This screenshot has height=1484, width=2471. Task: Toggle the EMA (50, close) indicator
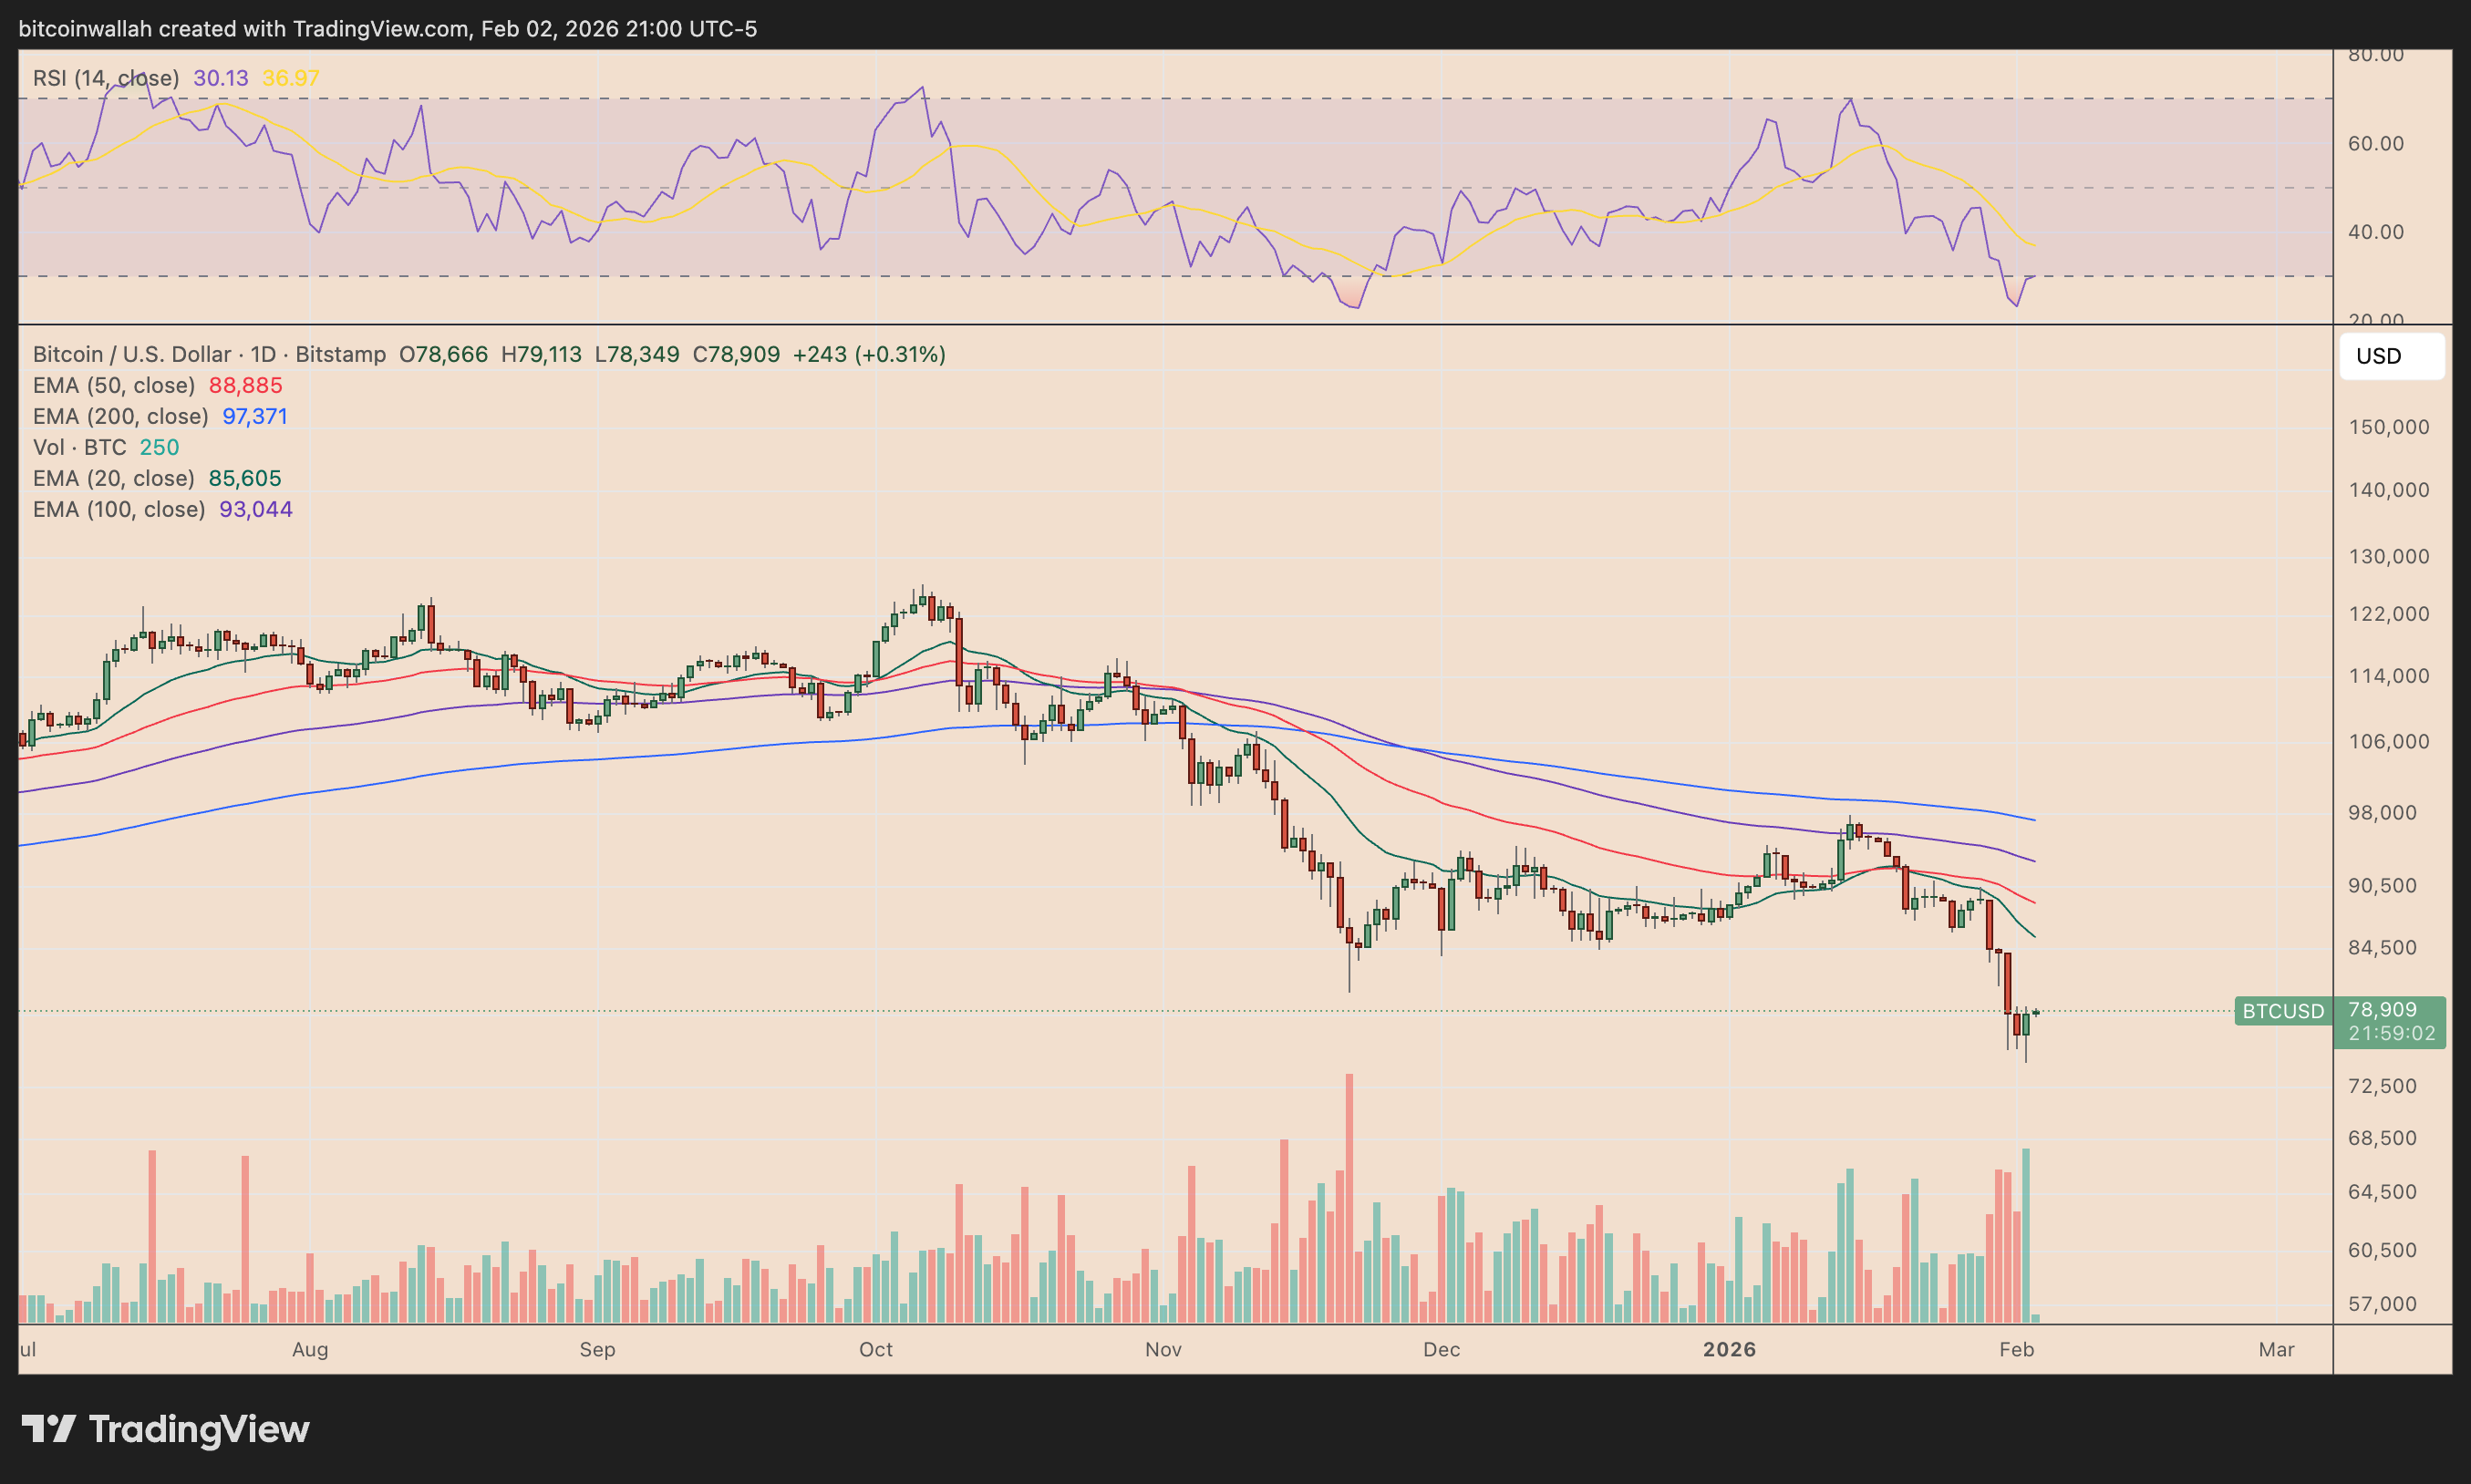[114, 385]
